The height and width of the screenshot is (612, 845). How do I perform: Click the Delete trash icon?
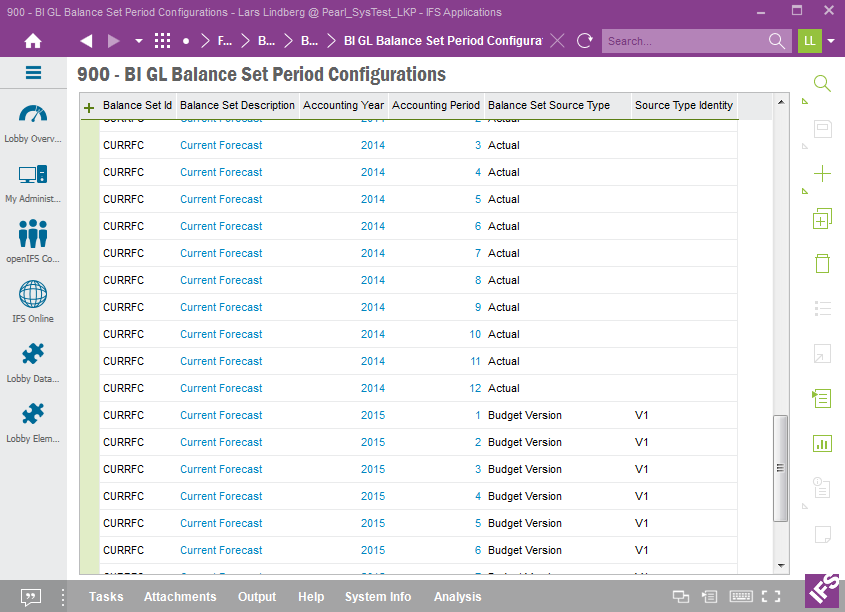(822, 263)
